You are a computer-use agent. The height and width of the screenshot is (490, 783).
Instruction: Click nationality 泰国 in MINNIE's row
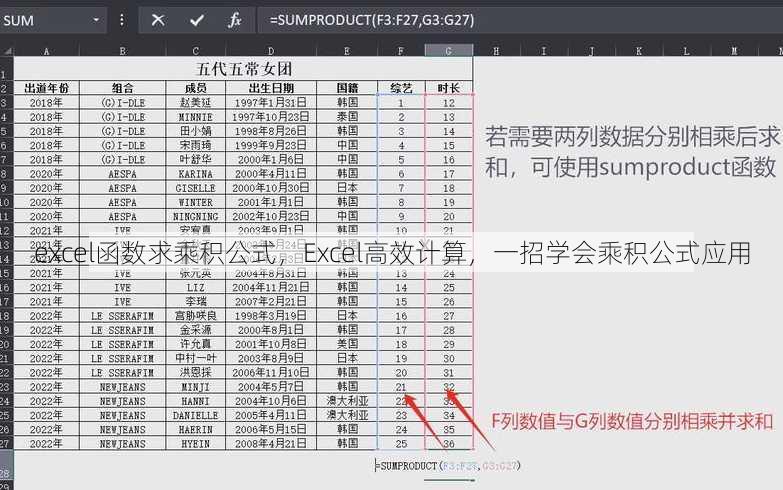point(347,117)
